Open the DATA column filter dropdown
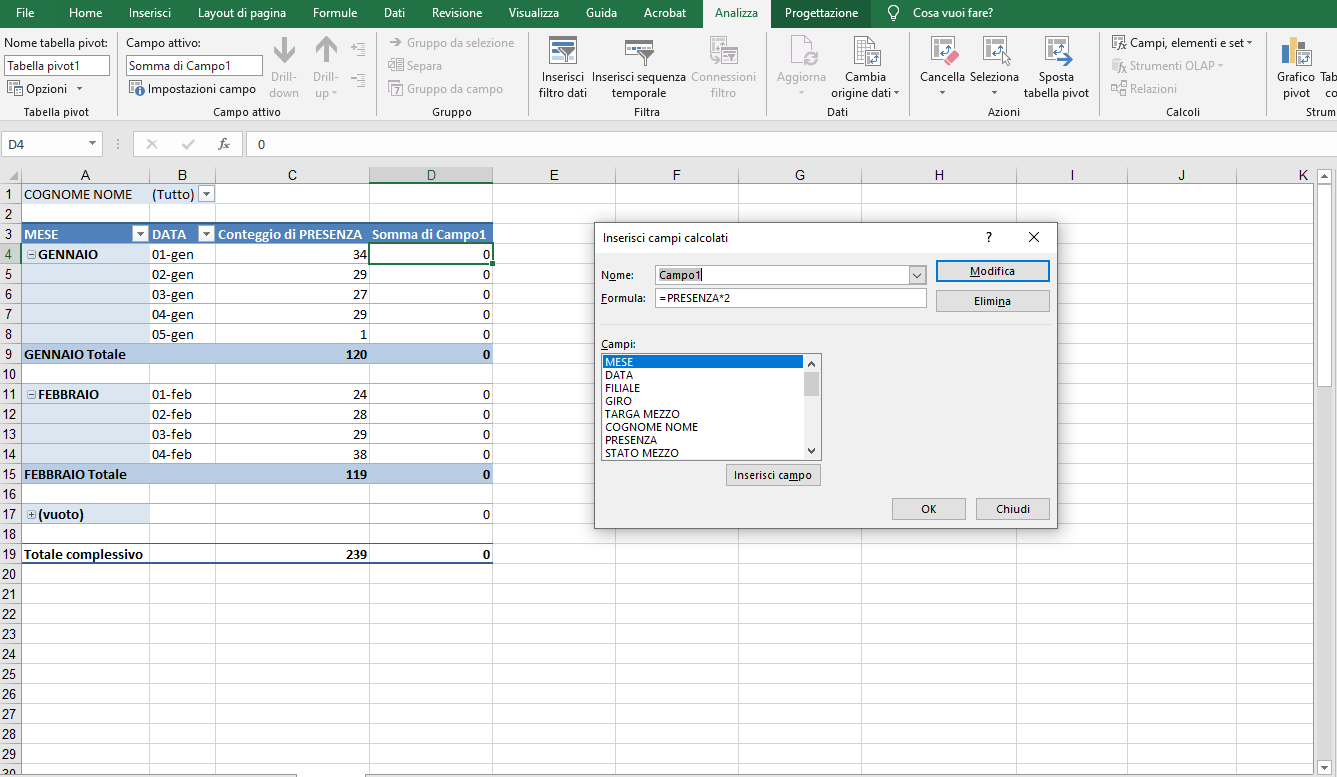Image resolution: width=1337 pixels, height=777 pixels. (x=206, y=234)
